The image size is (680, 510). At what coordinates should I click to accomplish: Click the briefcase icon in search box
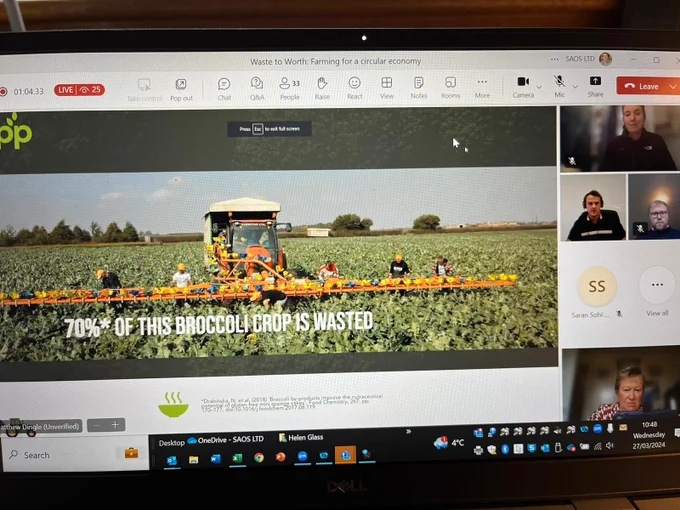[131, 453]
